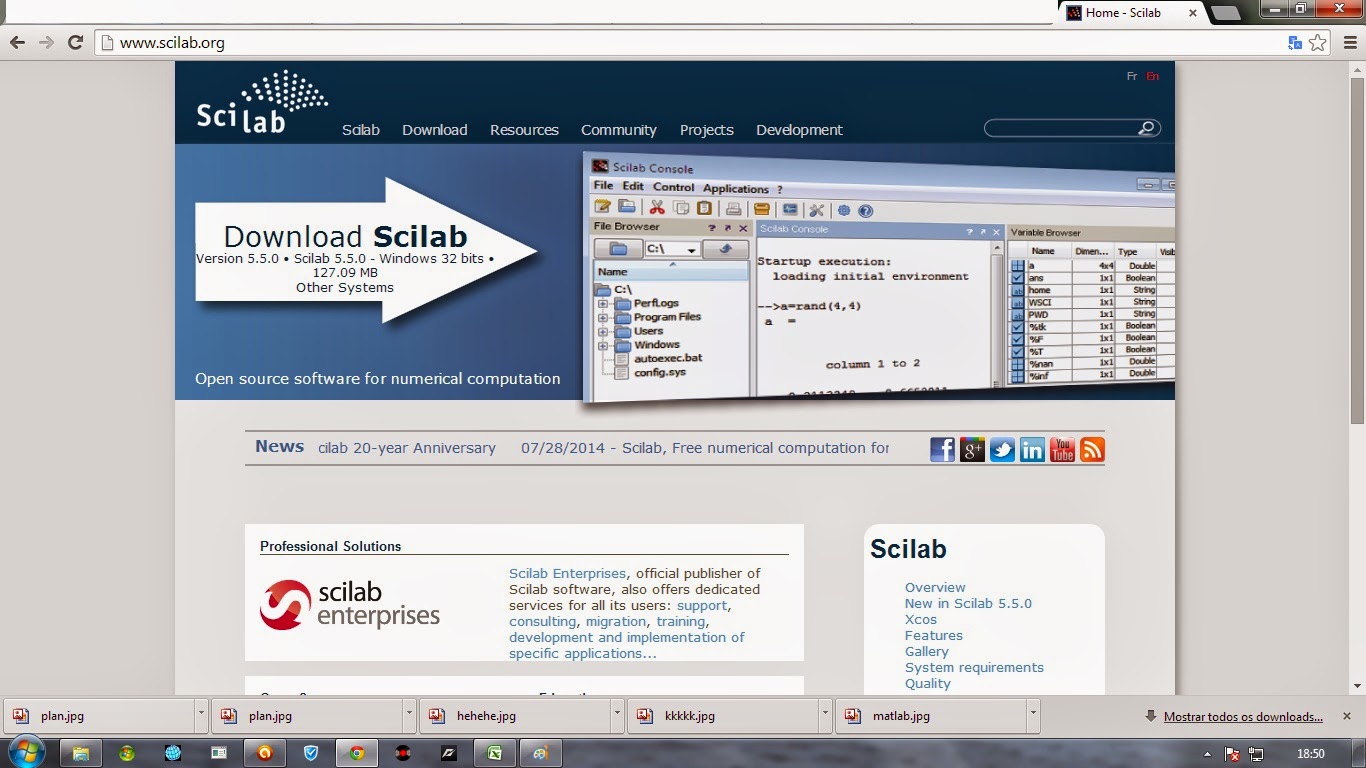Open the Twitter social icon
This screenshot has height=768, width=1366.
click(1003, 449)
